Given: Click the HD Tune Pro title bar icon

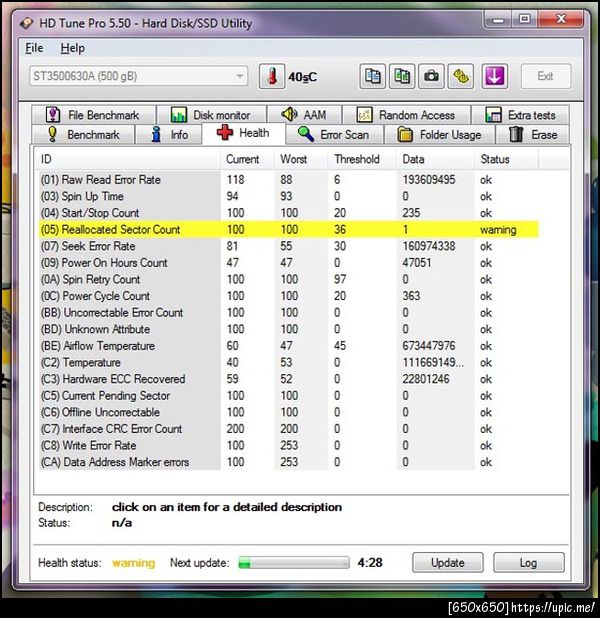Looking at the screenshot, I should [x=27, y=23].
